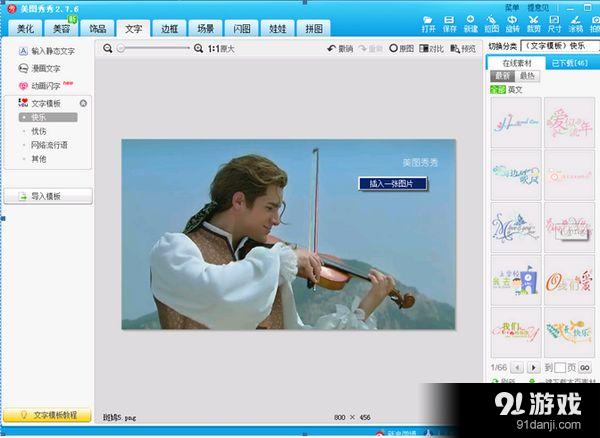Click the 重做 redo arrow
Image resolution: width=600 pixels, height=438 pixels.
(x=371, y=49)
